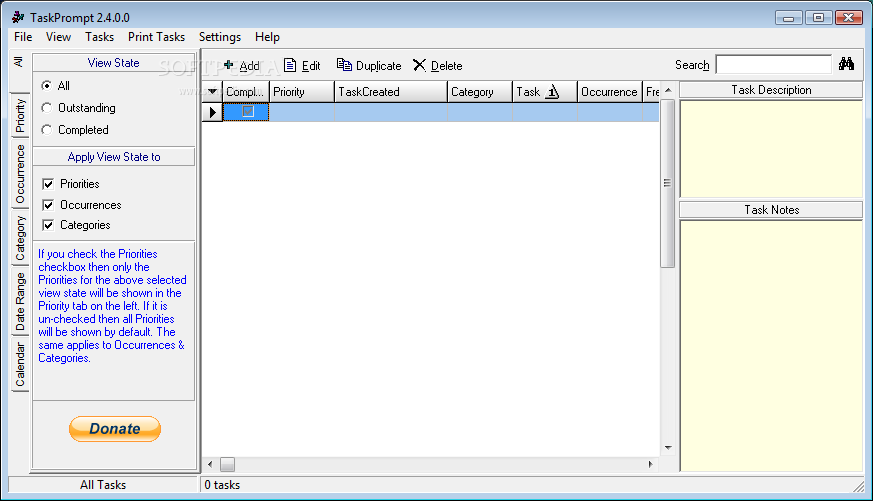Screen dimensions: 873x501
Task: Click the horizontal scrollbar thumb
Action: click(x=227, y=464)
